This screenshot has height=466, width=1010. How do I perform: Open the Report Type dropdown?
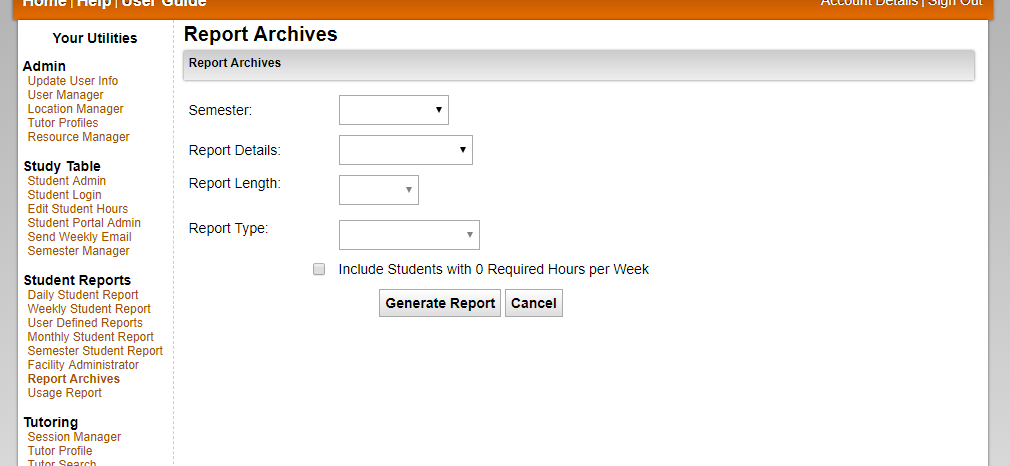pos(409,235)
